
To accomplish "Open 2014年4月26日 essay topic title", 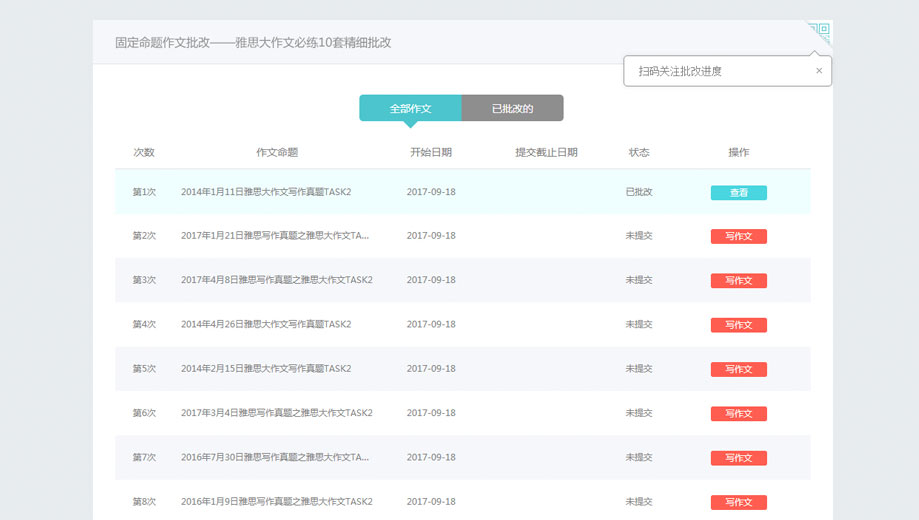I will click(x=266, y=324).
